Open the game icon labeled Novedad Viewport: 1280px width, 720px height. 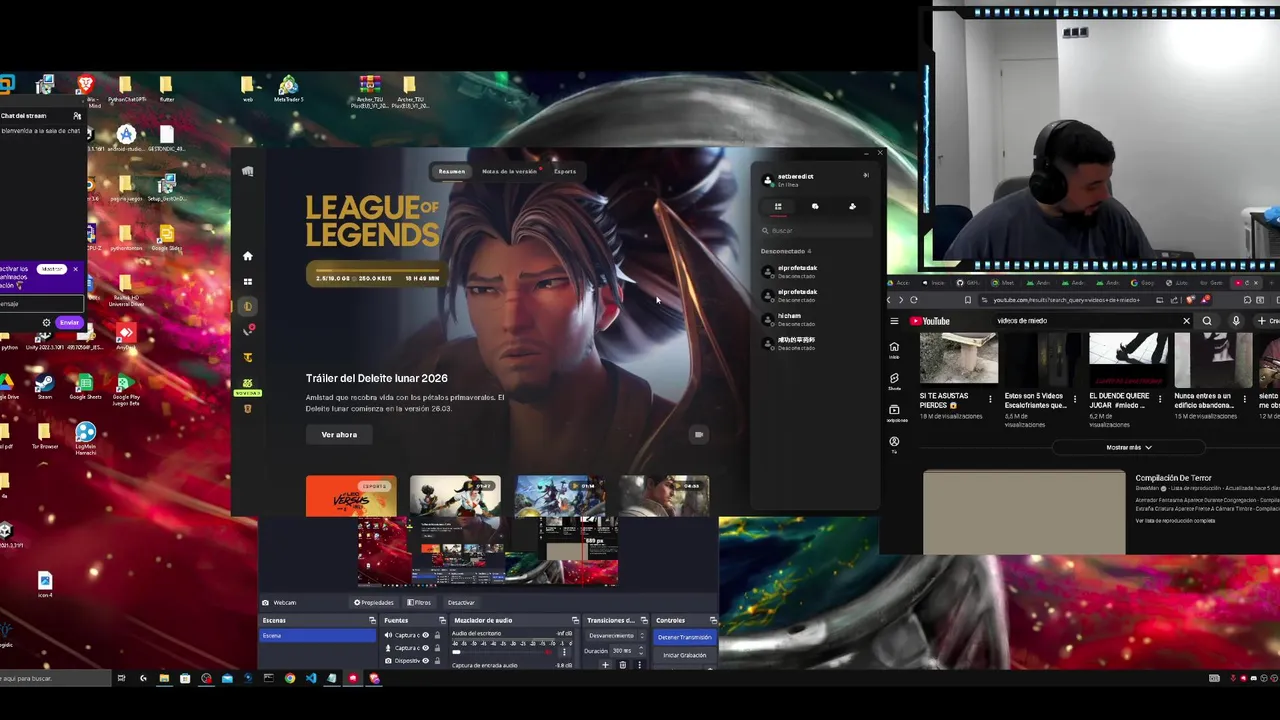[x=248, y=386]
